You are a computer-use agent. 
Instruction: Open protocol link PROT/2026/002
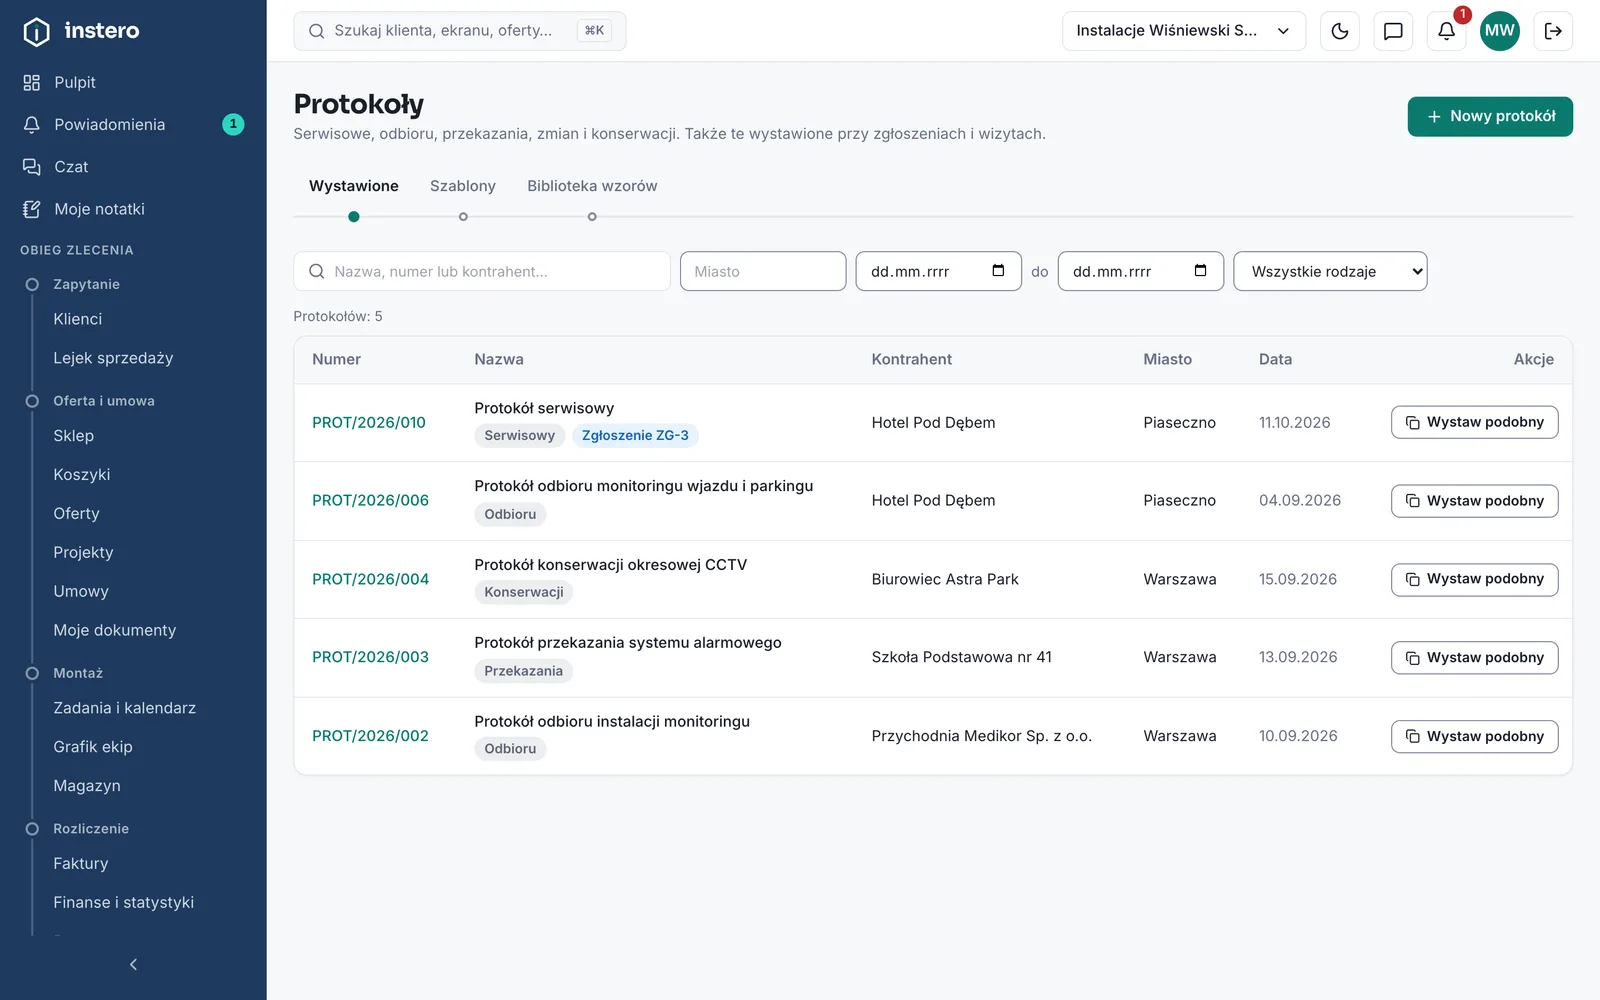(x=370, y=736)
